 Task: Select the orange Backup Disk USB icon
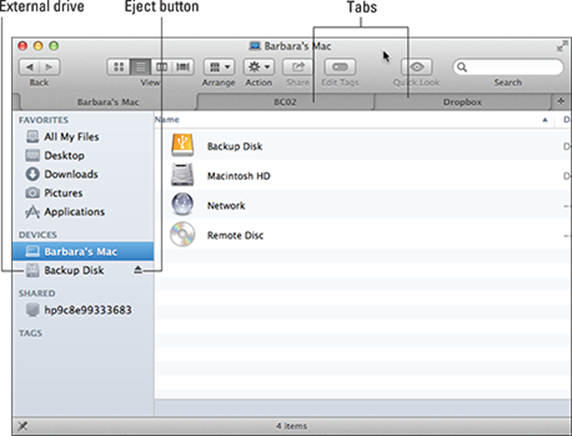point(182,145)
